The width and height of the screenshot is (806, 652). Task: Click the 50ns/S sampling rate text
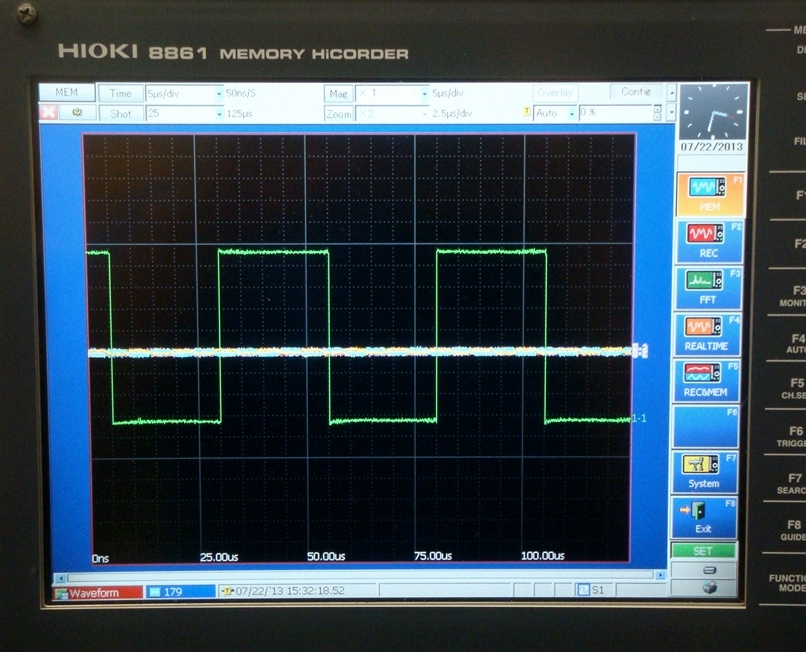pos(241,93)
